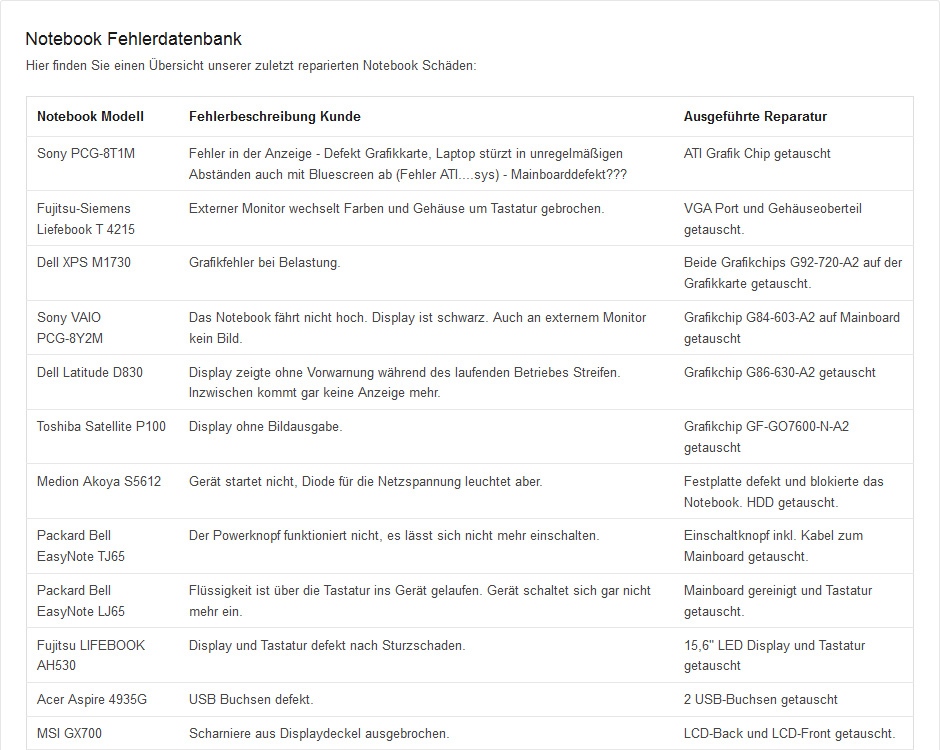Click the Acer Aspire 4935G row
Viewport: 940px width, 750px height.
470,700
